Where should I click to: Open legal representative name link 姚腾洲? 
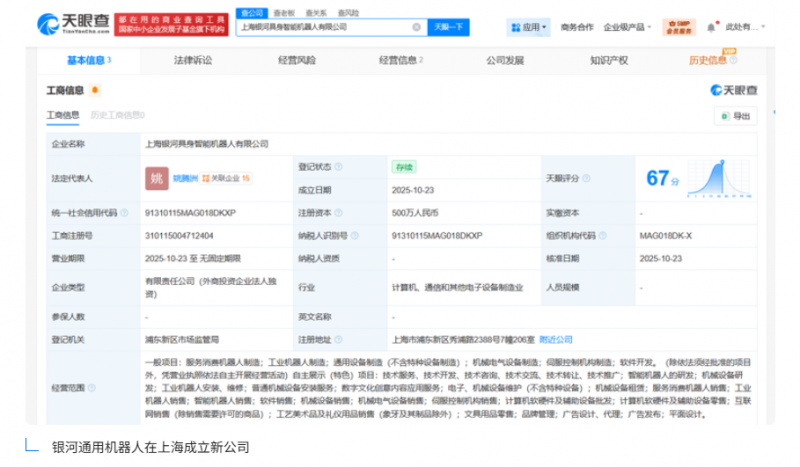(185, 178)
